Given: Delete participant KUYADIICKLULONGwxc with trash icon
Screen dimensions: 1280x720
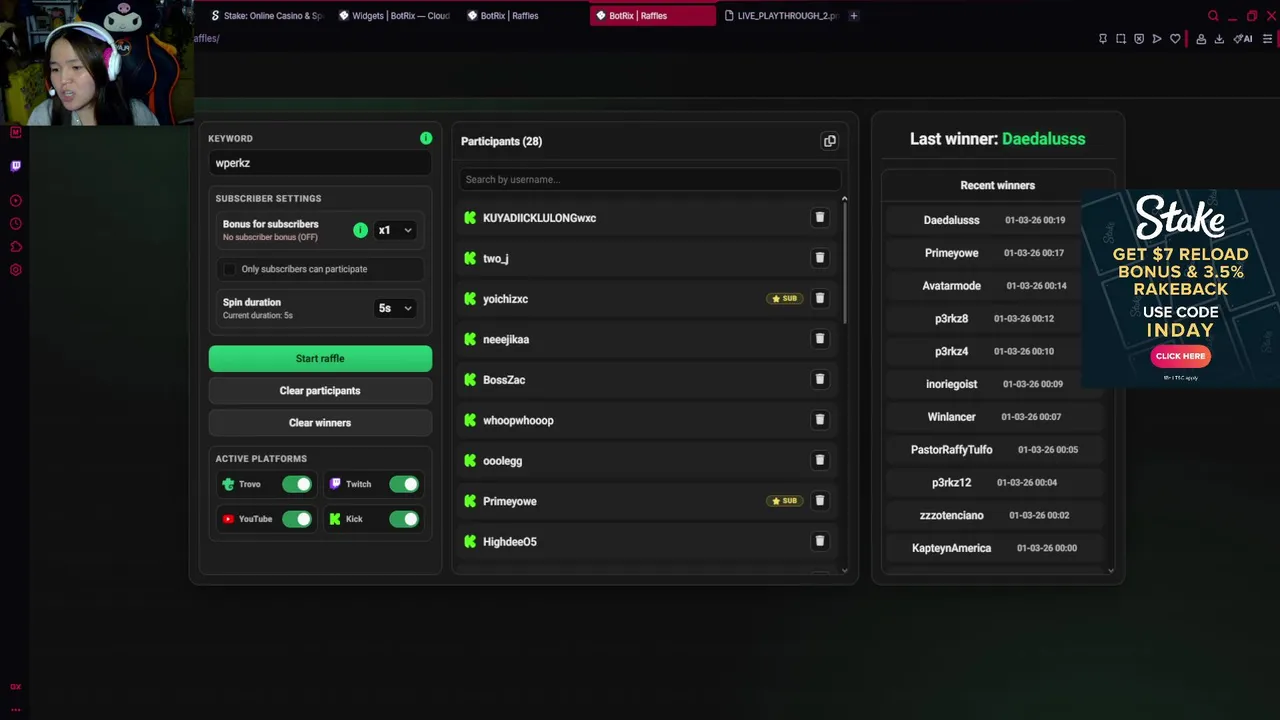Looking at the screenshot, I should [x=819, y=218].
